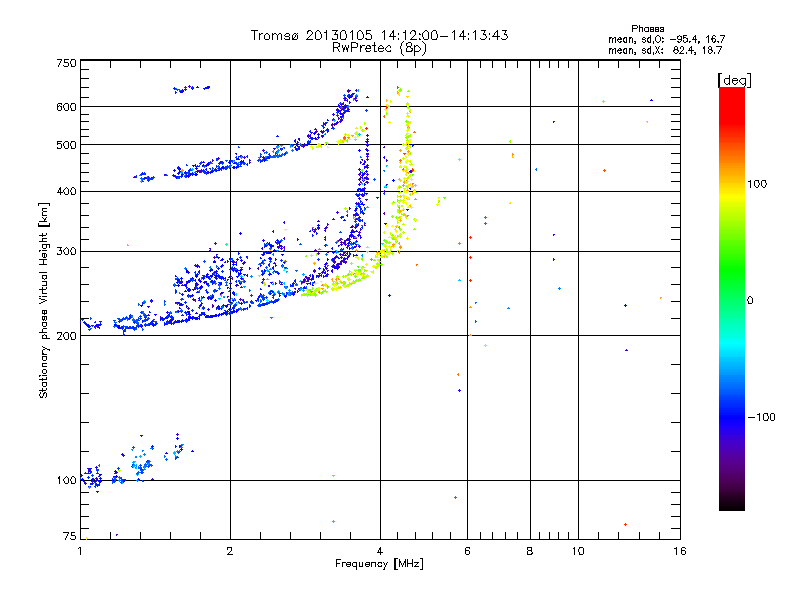Click the 'Phases' header label
The image size is (800, 600).
pos(647,29)
